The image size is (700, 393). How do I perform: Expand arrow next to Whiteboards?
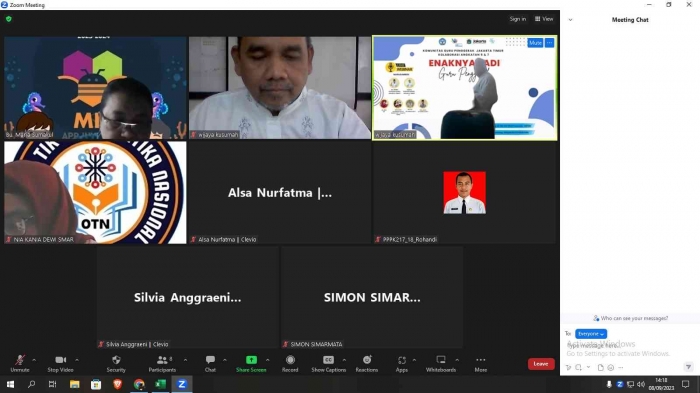click(x=457, y=360)
